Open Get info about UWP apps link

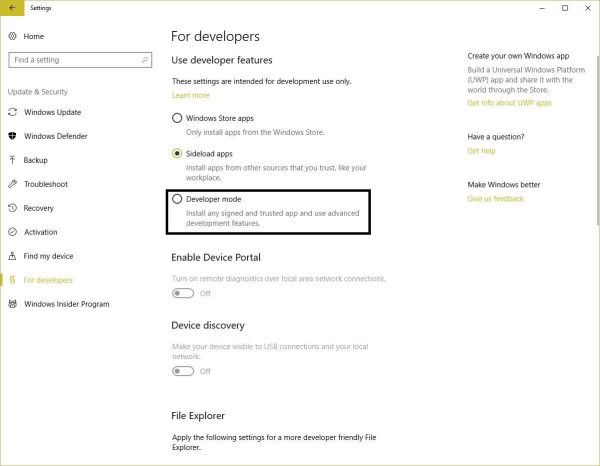click(x=509, y=103)
